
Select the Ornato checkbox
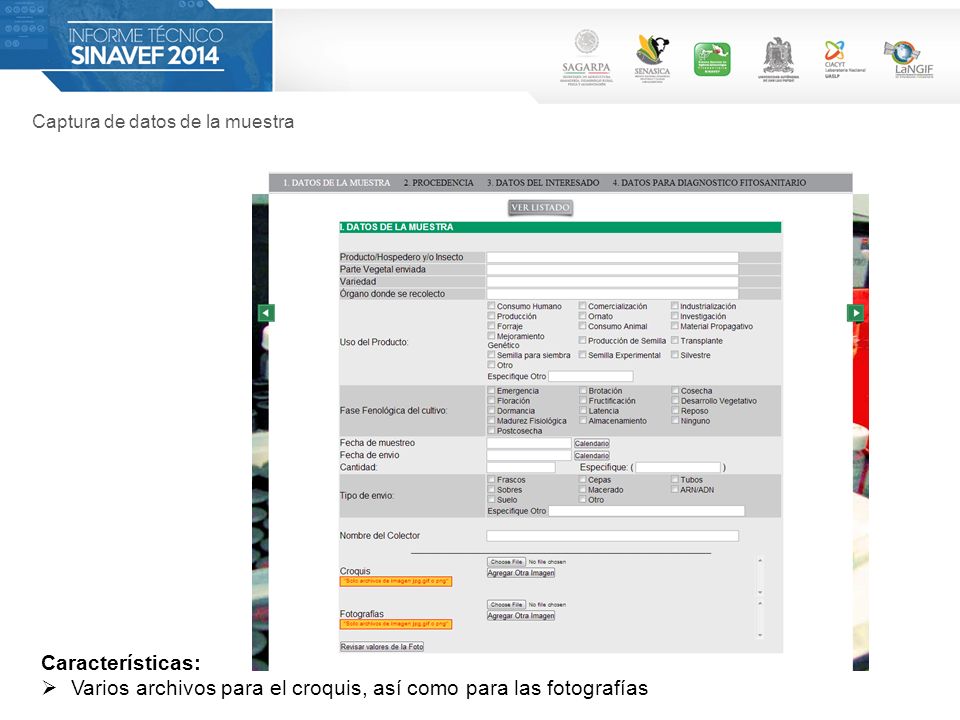click(583, 315)
